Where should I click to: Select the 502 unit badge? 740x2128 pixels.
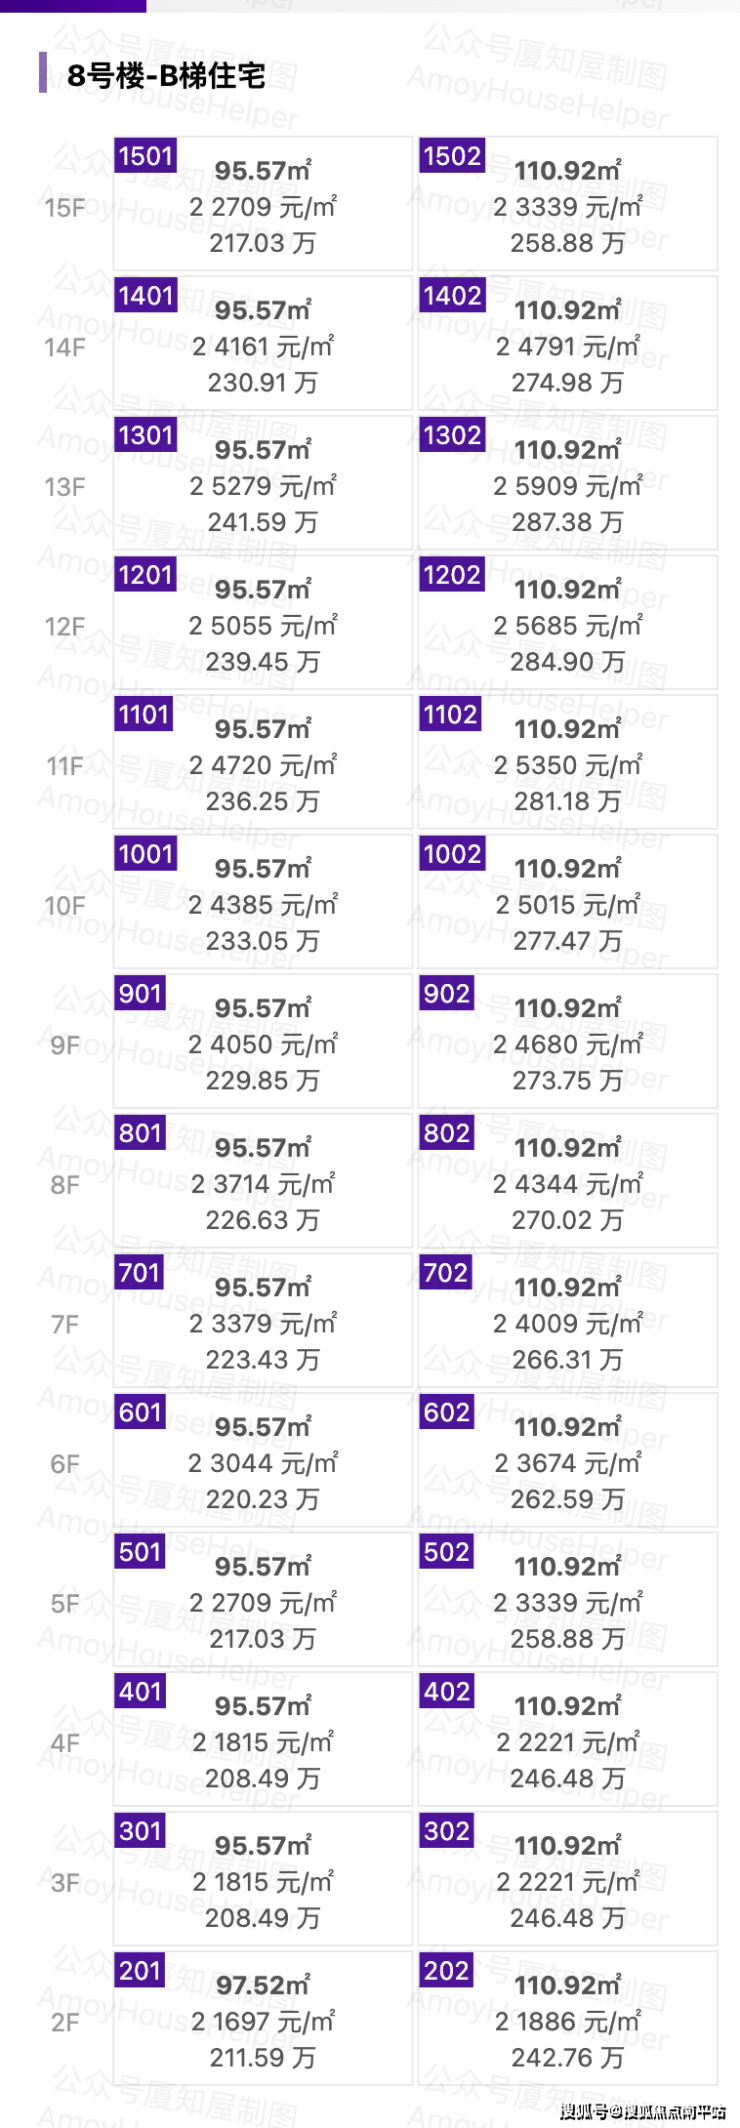[x=446, y=1552]
